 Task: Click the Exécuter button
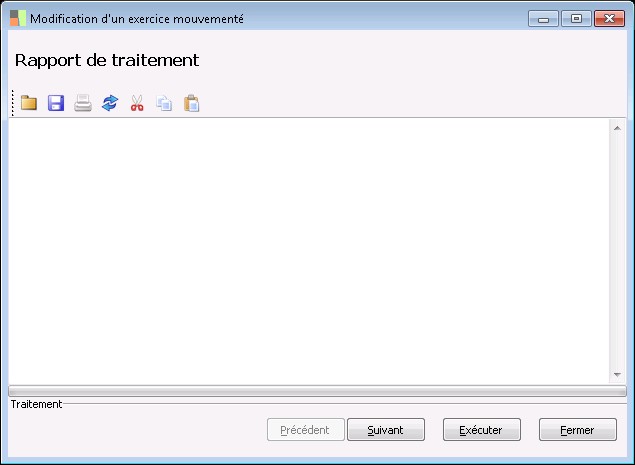[482, 430]
